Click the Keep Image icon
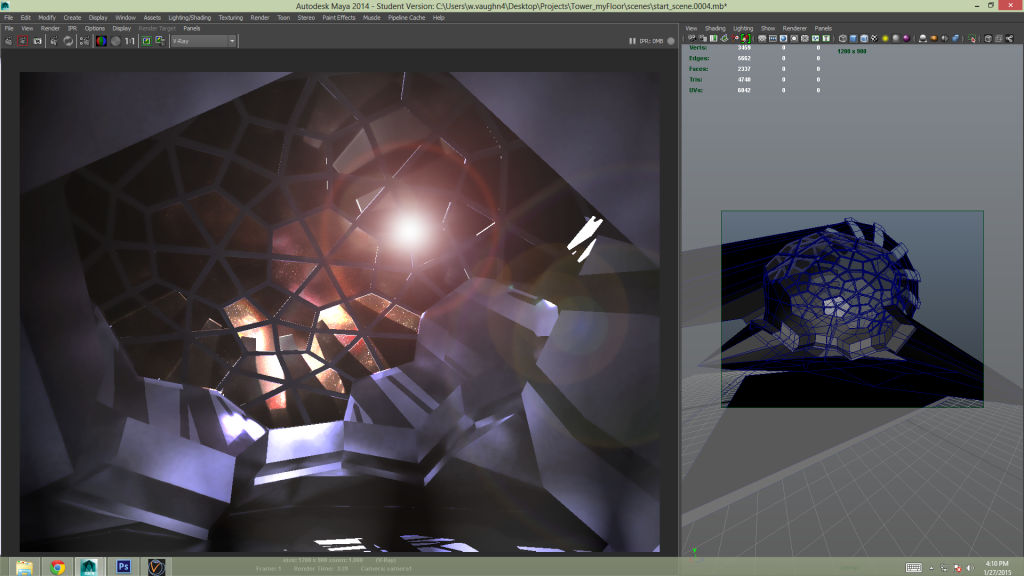 [146, 41]
